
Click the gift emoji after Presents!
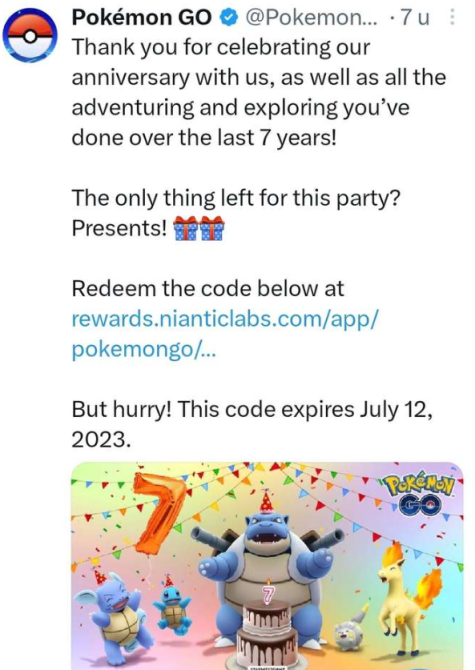(199, 228)
